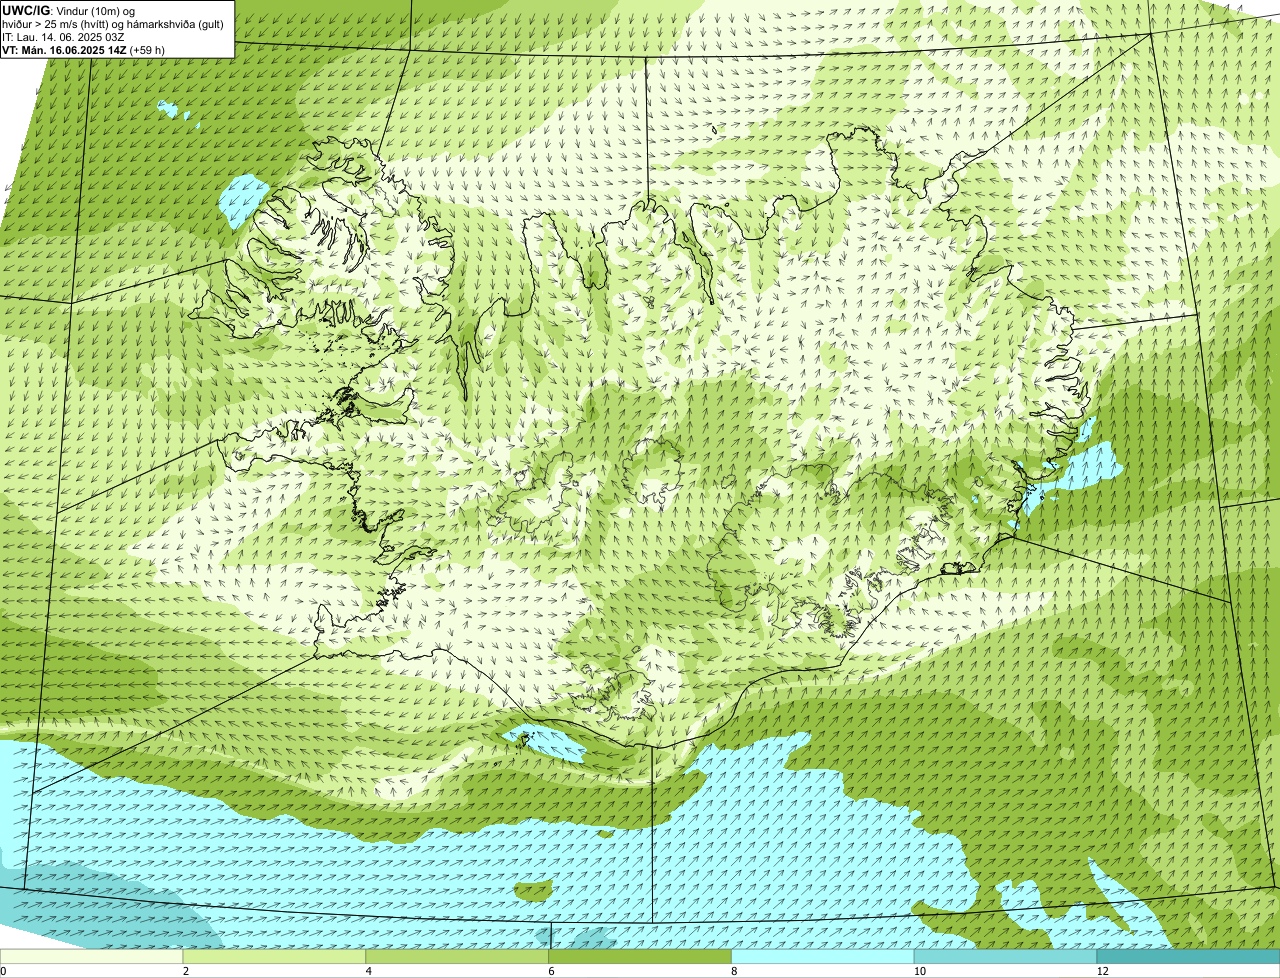Click the legend tick label "4"

click(x=368, y=971)
